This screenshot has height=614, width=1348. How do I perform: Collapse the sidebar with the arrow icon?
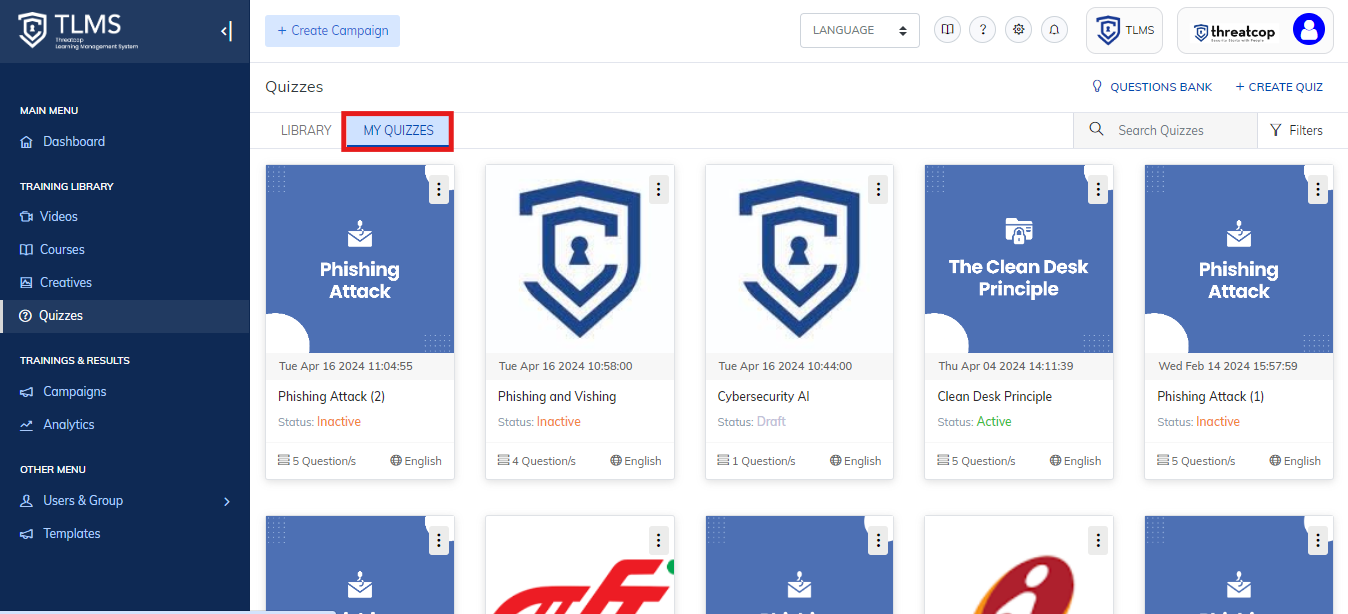tap(226, 31)
